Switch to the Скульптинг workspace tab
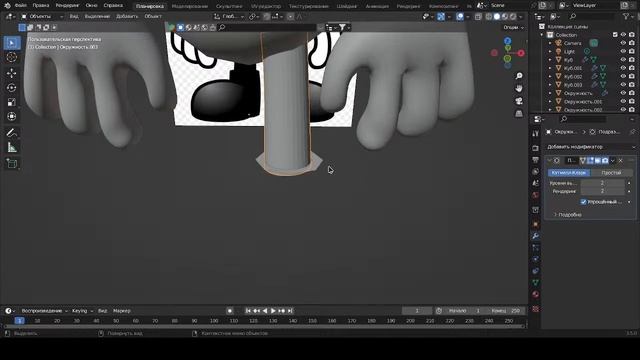The height and width of the screenshot is (360, 640). coord(229,6)
